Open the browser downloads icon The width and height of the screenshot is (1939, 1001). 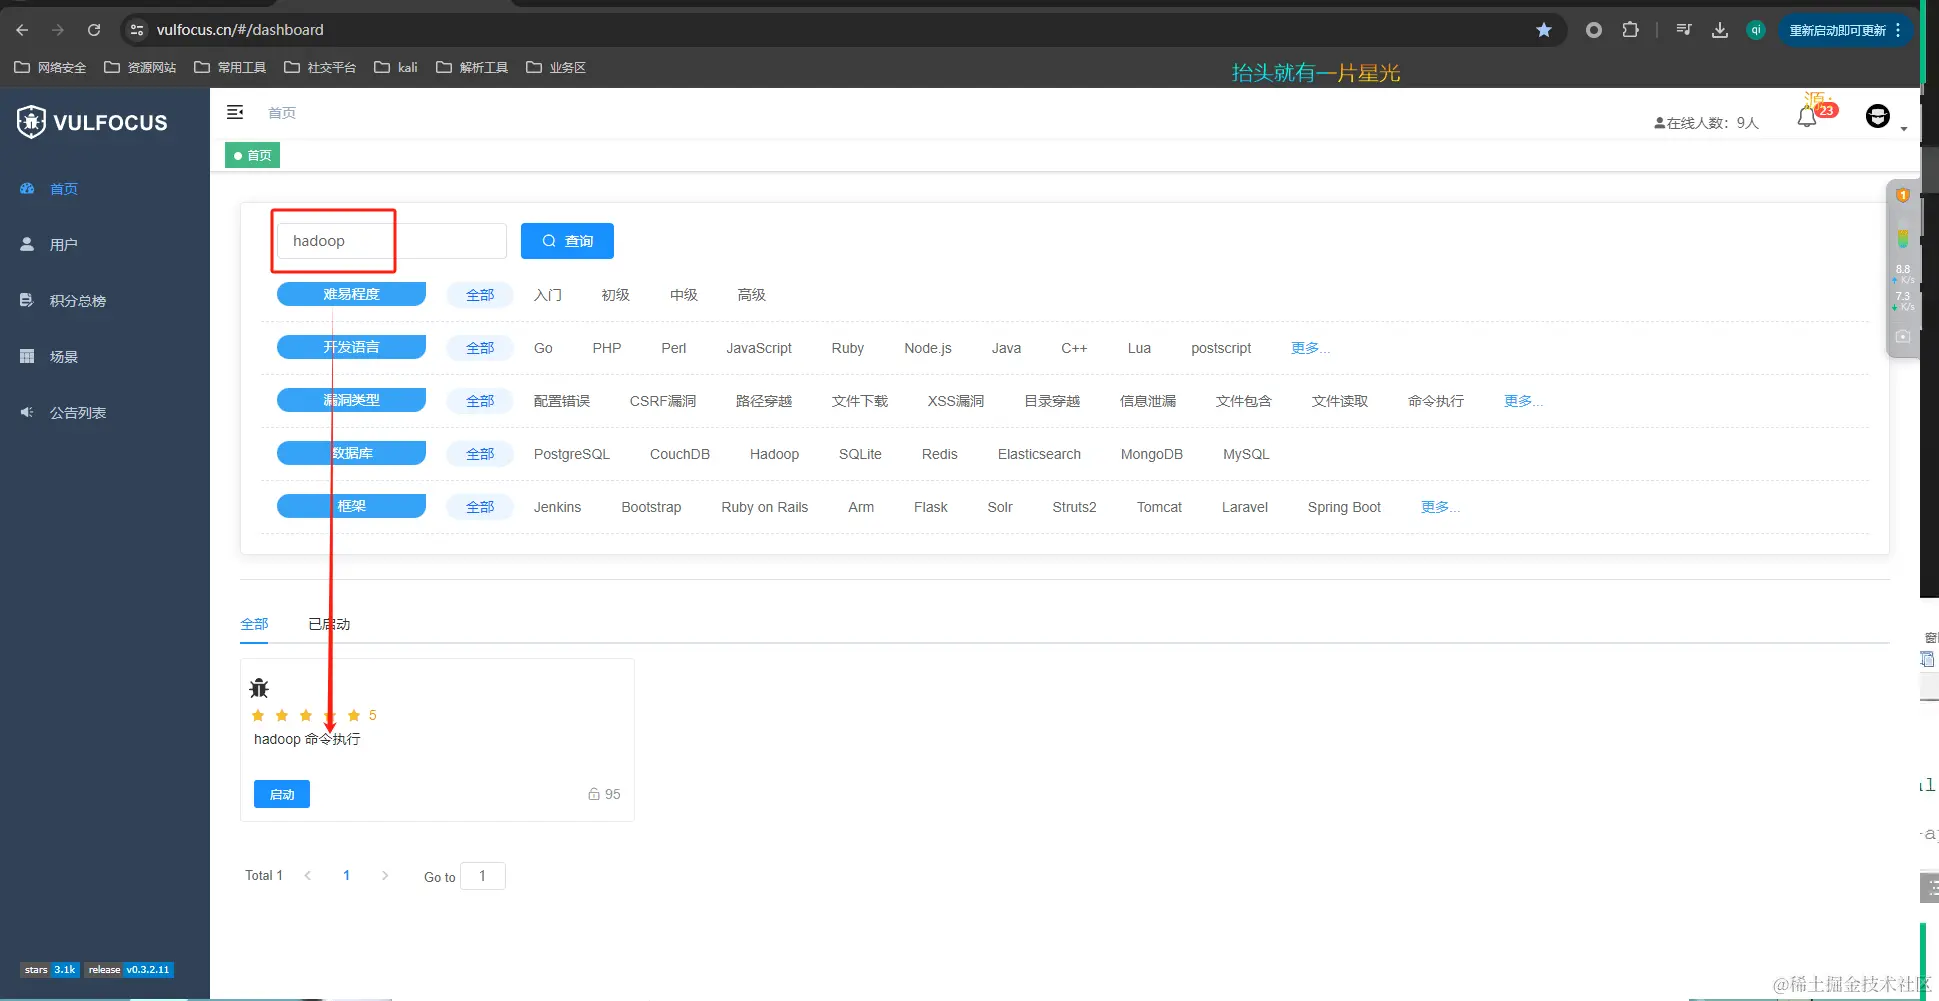tap(1720, 30)
